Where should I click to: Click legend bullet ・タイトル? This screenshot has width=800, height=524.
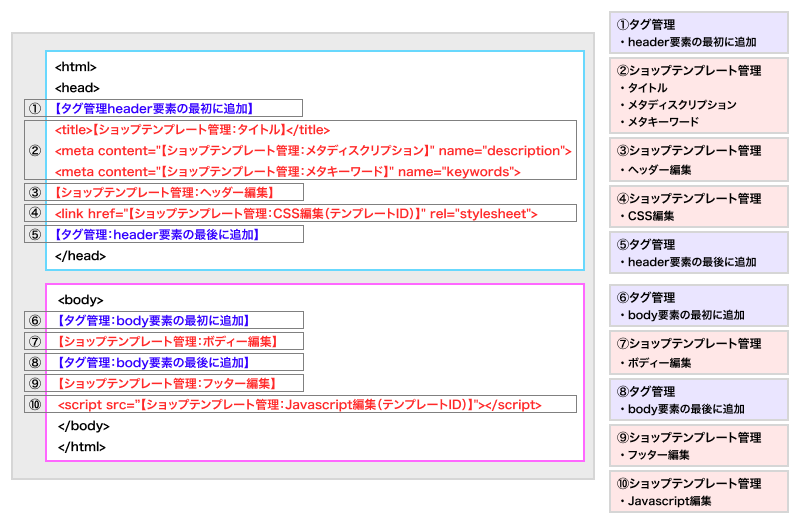point(643,88)
